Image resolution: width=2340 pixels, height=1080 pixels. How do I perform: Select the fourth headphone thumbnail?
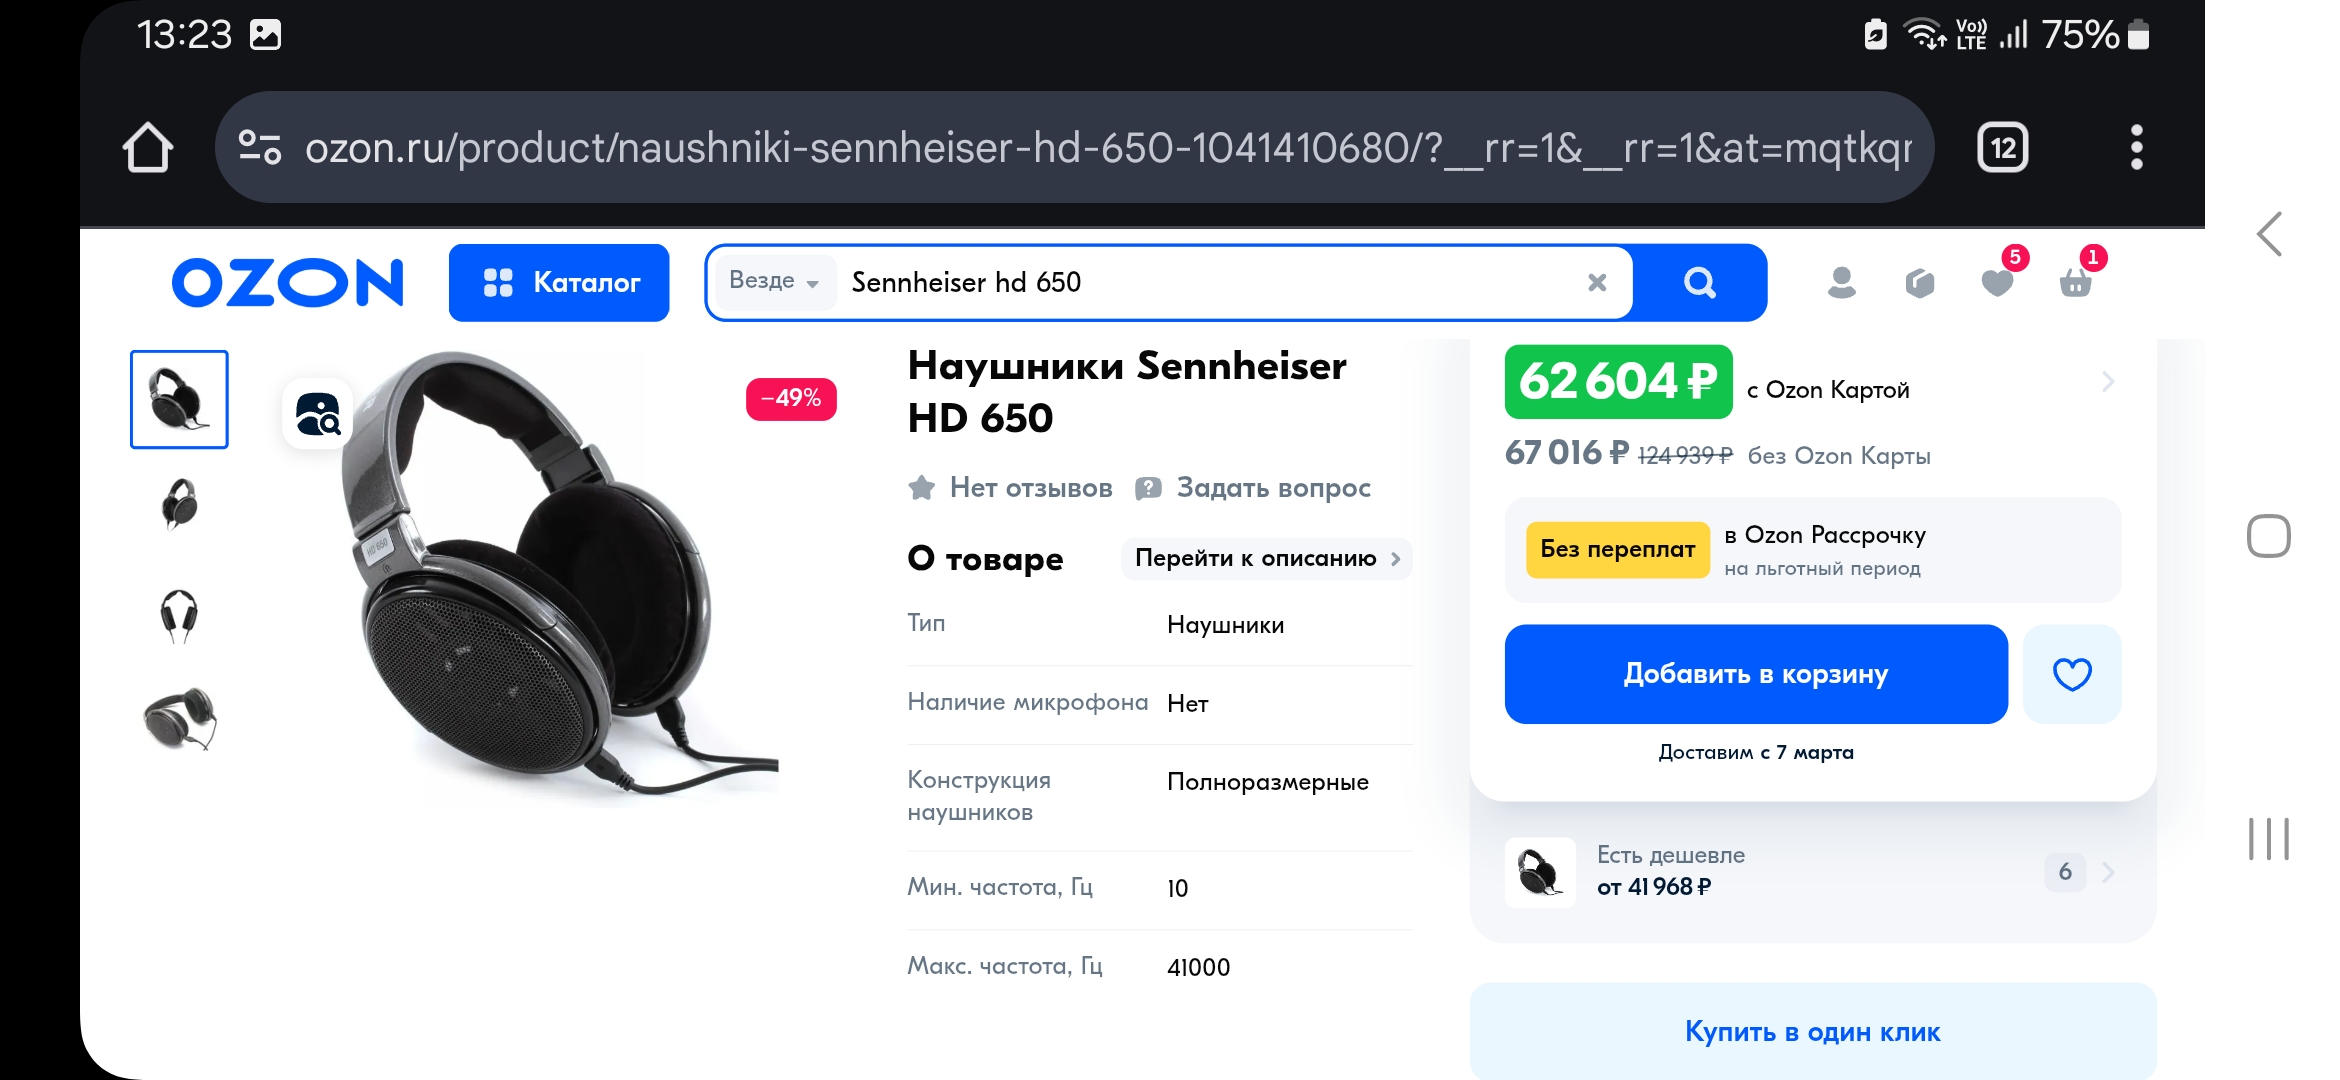pyautogui.click(x=180, y=718)
